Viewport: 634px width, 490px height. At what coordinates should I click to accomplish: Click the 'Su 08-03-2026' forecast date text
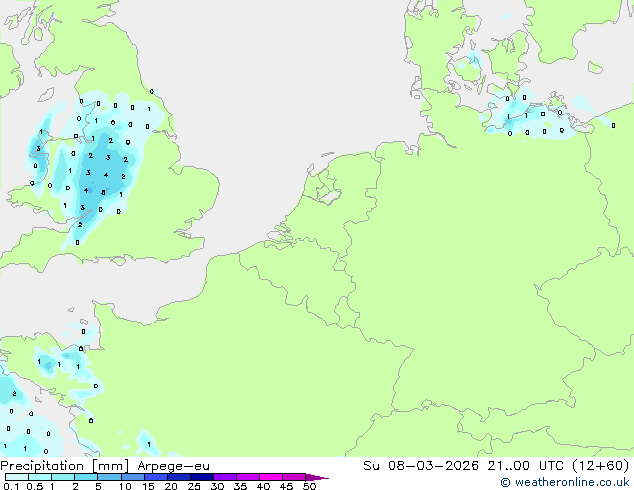click(x=421, y=466)
